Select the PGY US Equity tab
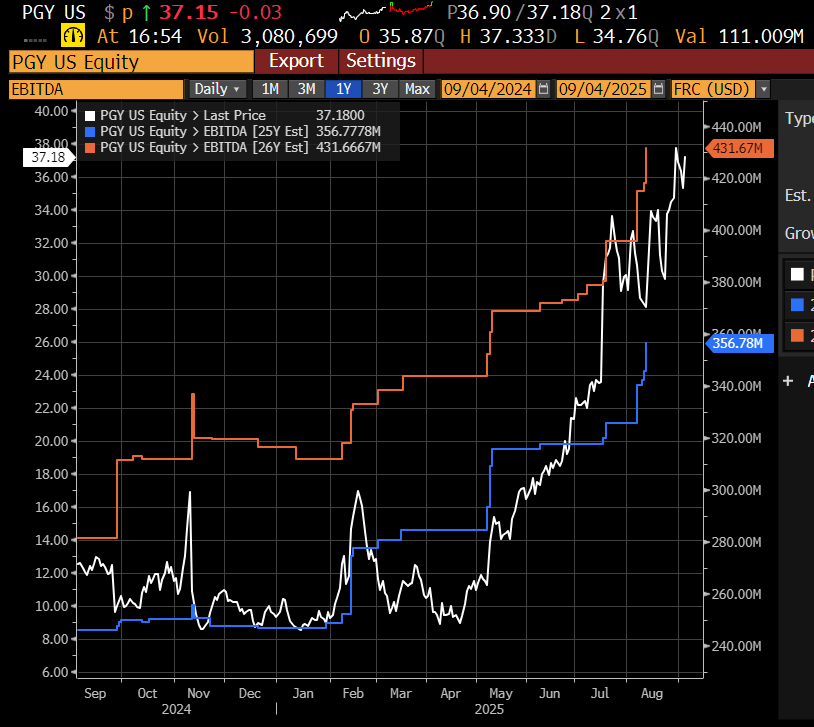The width and height of the screenshot is (814, 727). pos(130,62)
